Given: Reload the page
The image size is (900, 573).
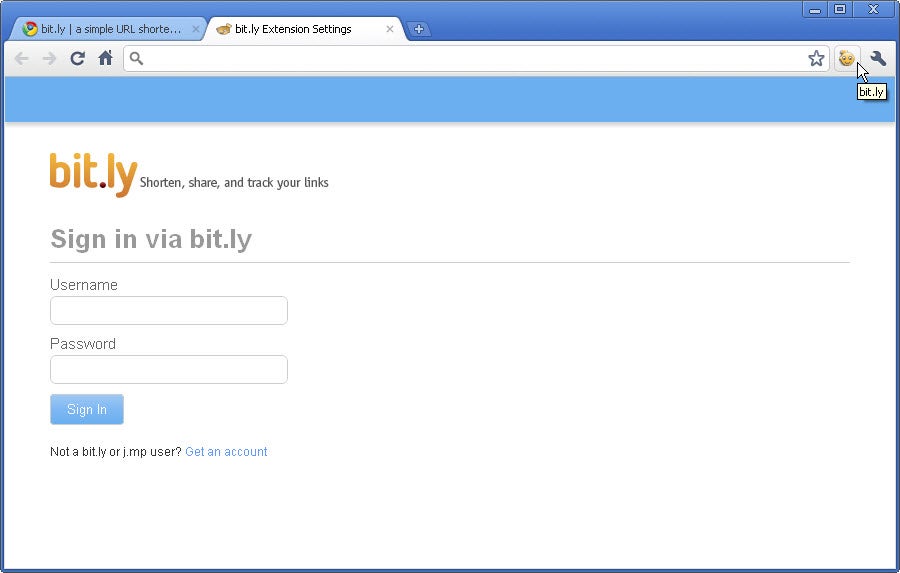Looking at the screenshot, I should [x=77, y=58].
